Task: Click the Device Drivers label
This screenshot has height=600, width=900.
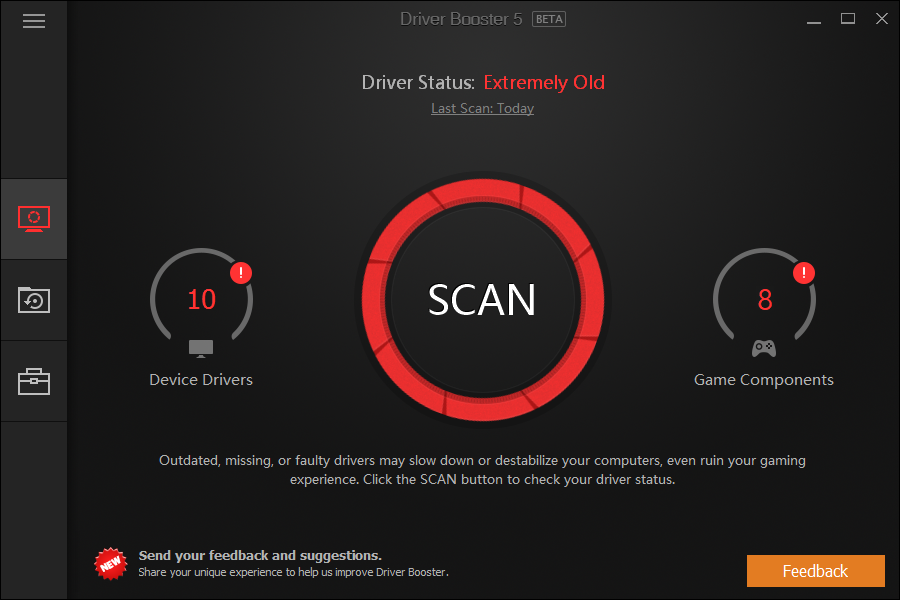Action: pyautogui.click(x=201, y=380)
